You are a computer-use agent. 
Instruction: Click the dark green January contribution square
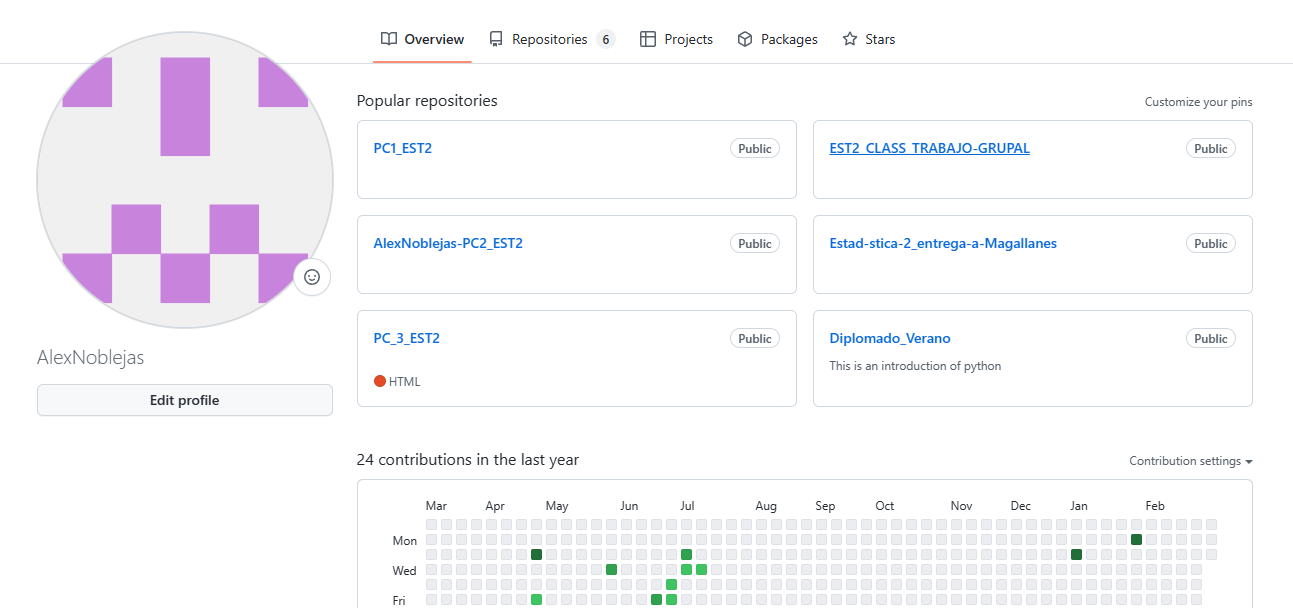[x=1076, y=554]
